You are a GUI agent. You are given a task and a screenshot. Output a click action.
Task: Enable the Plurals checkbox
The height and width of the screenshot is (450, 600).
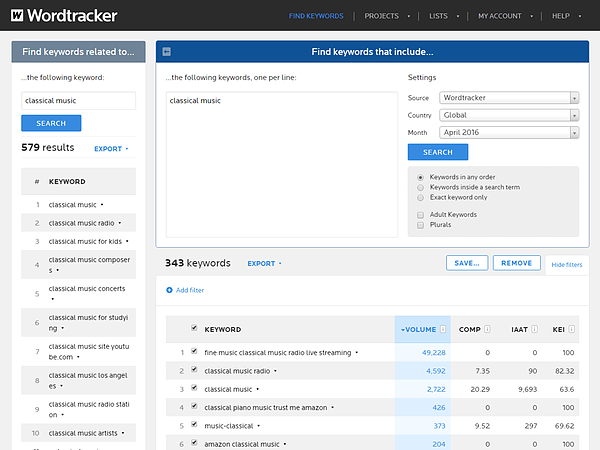pyautogui.click(x=421, y=225)
